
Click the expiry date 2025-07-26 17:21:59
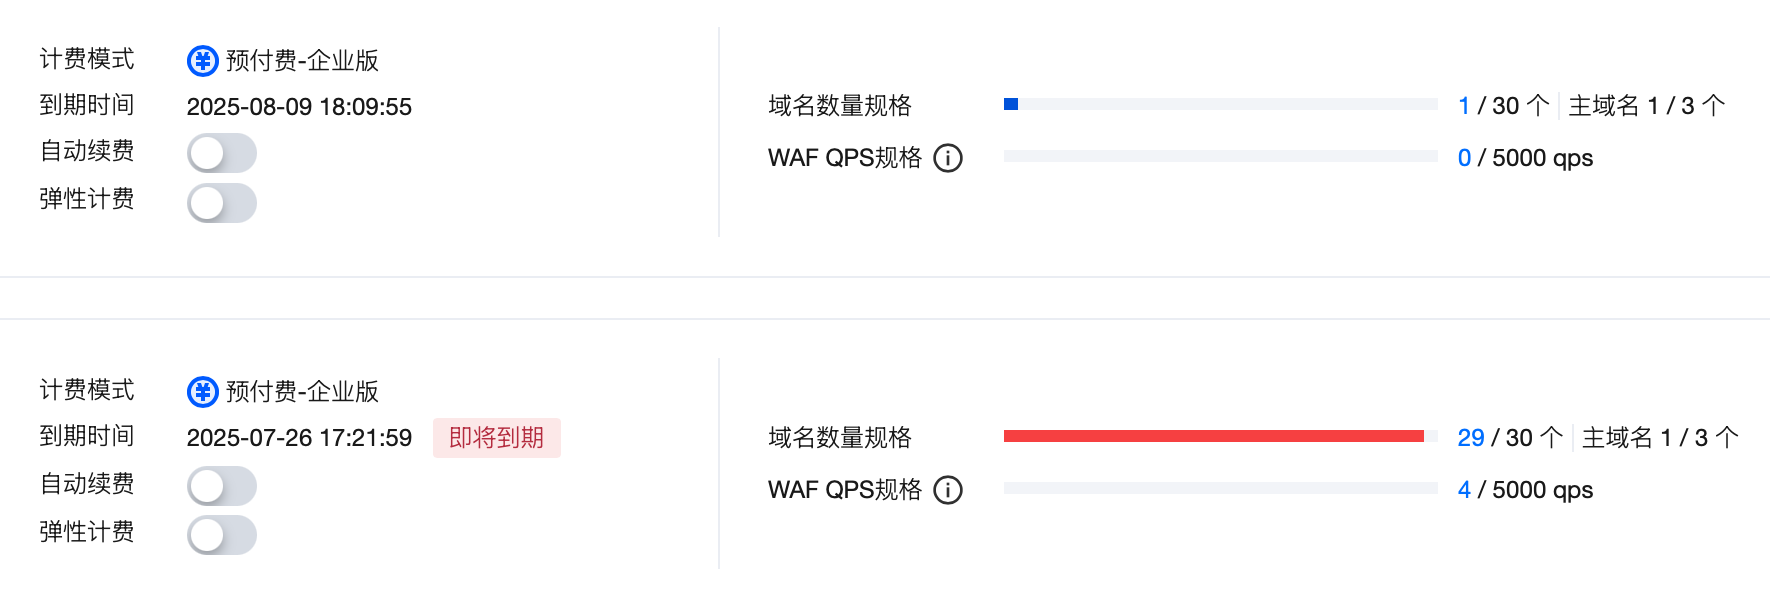(299, 438)
